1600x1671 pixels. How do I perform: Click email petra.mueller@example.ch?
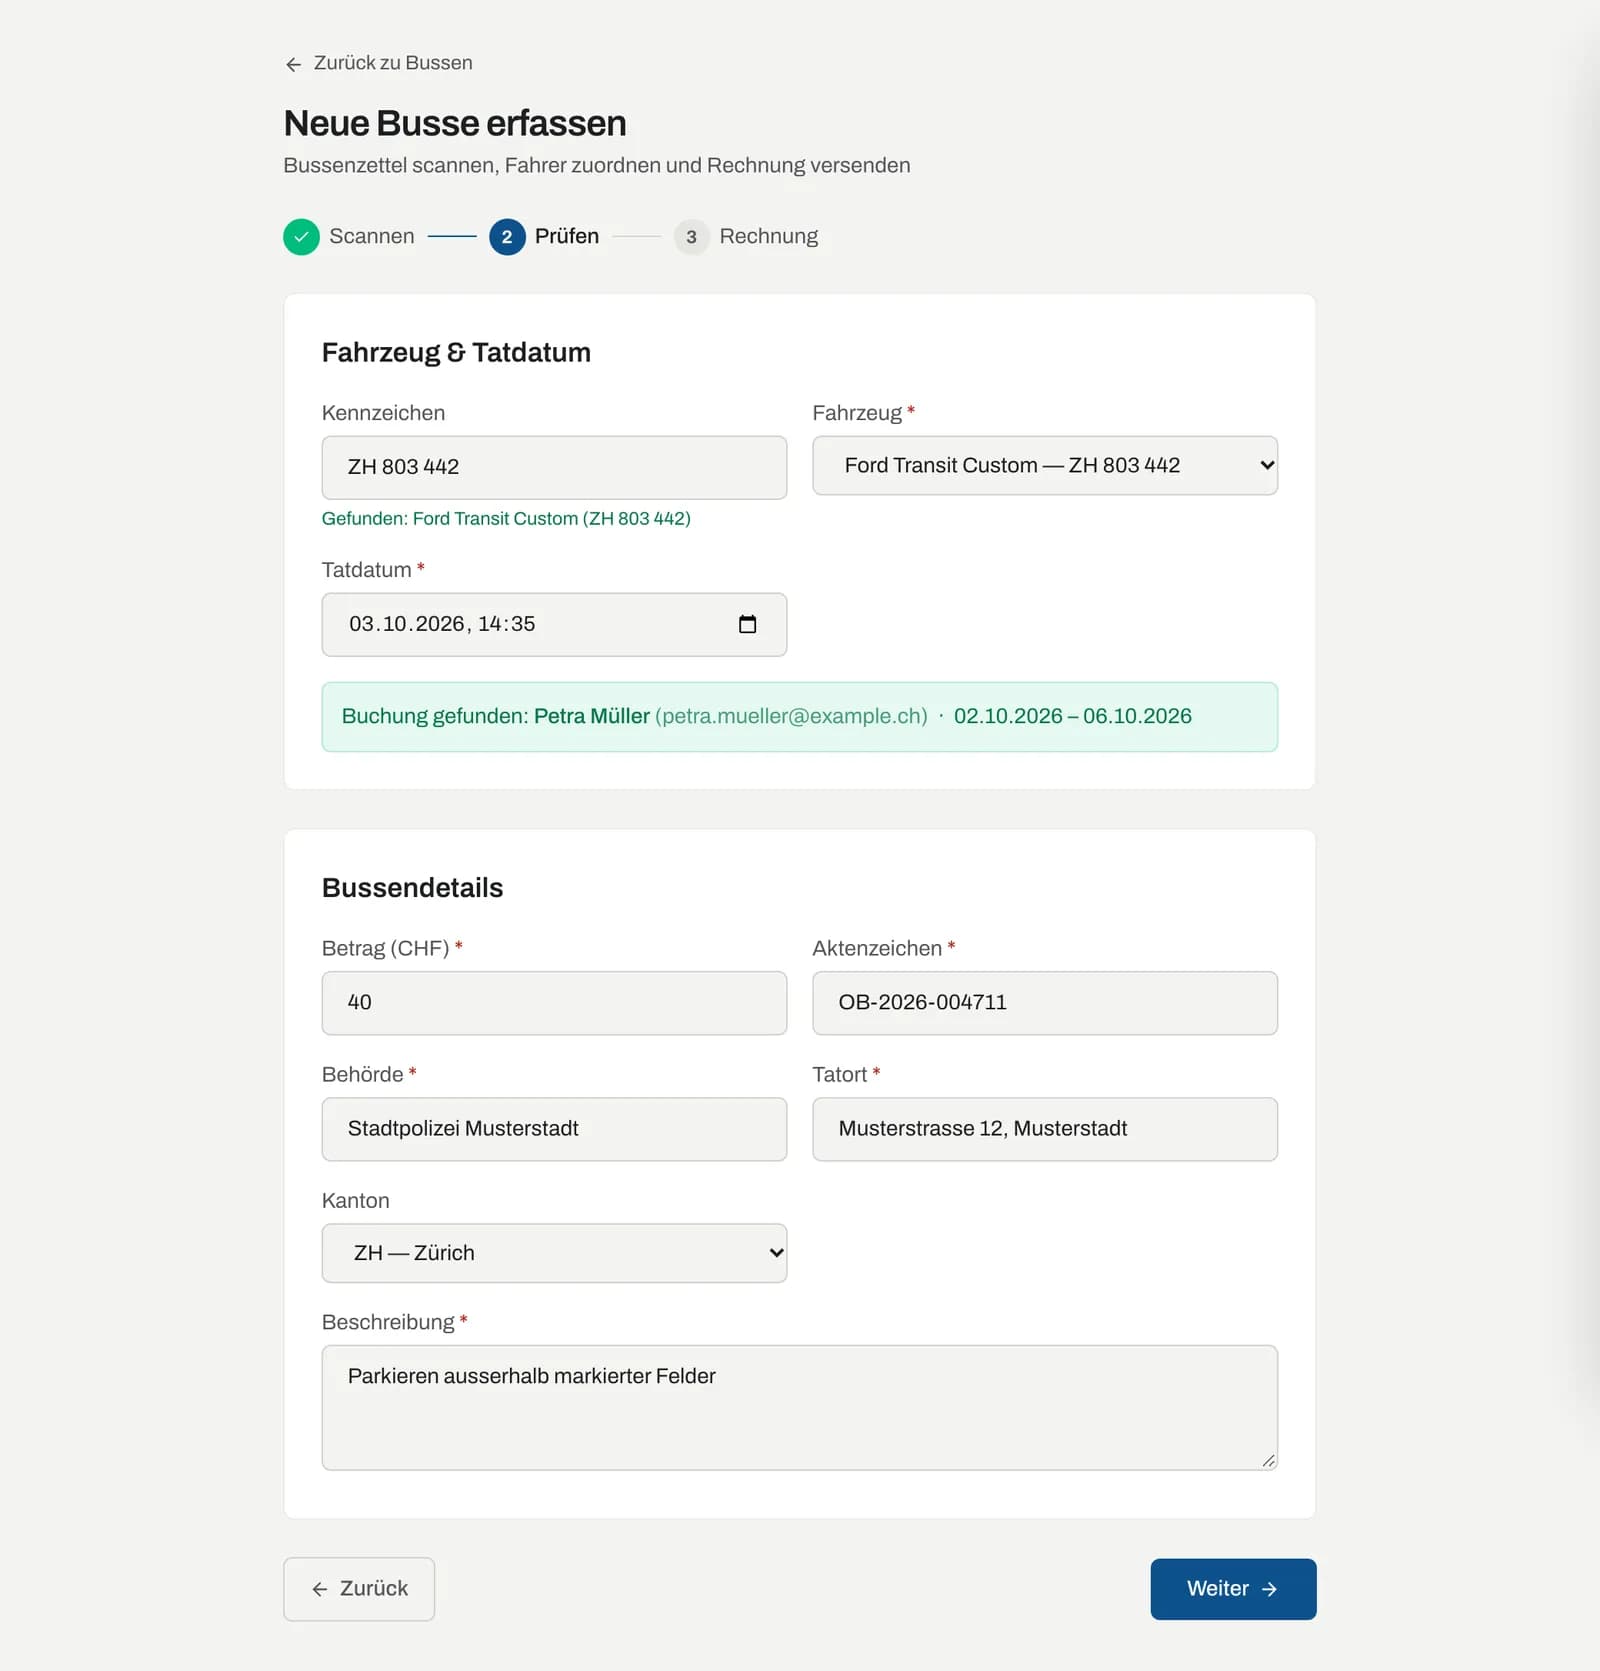click(792, 716)
